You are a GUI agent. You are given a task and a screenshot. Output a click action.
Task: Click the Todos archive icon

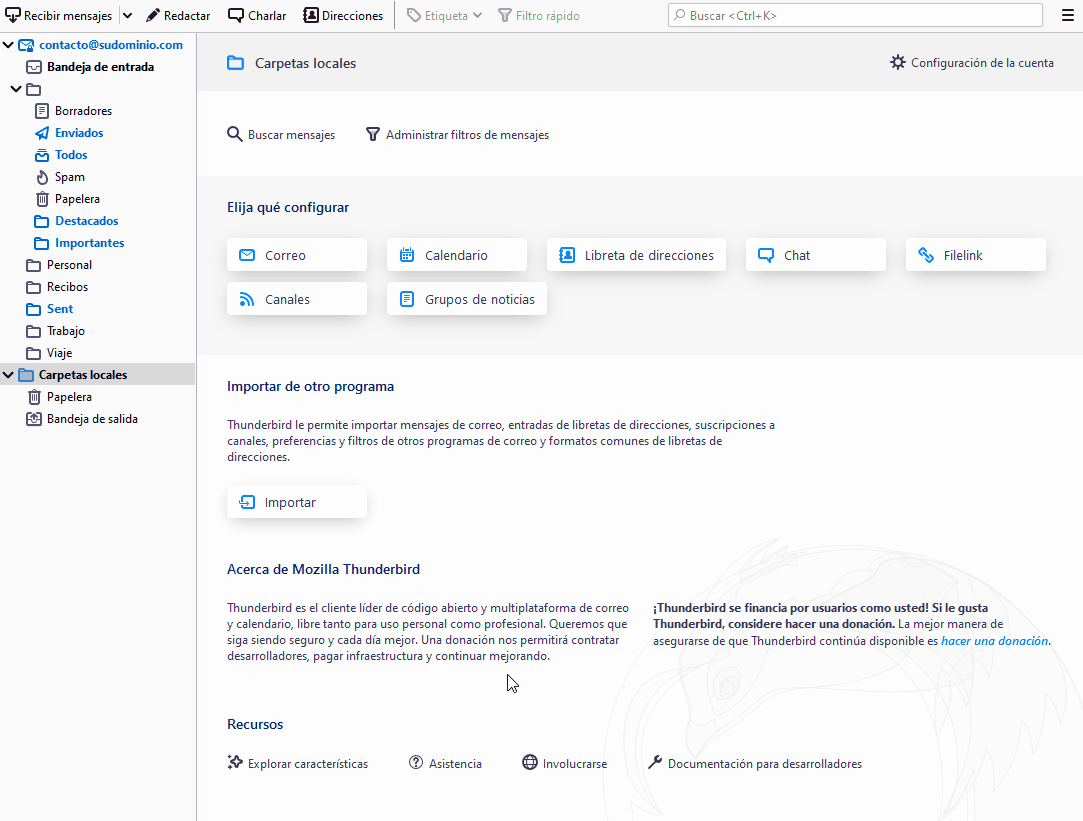[42, 155]
